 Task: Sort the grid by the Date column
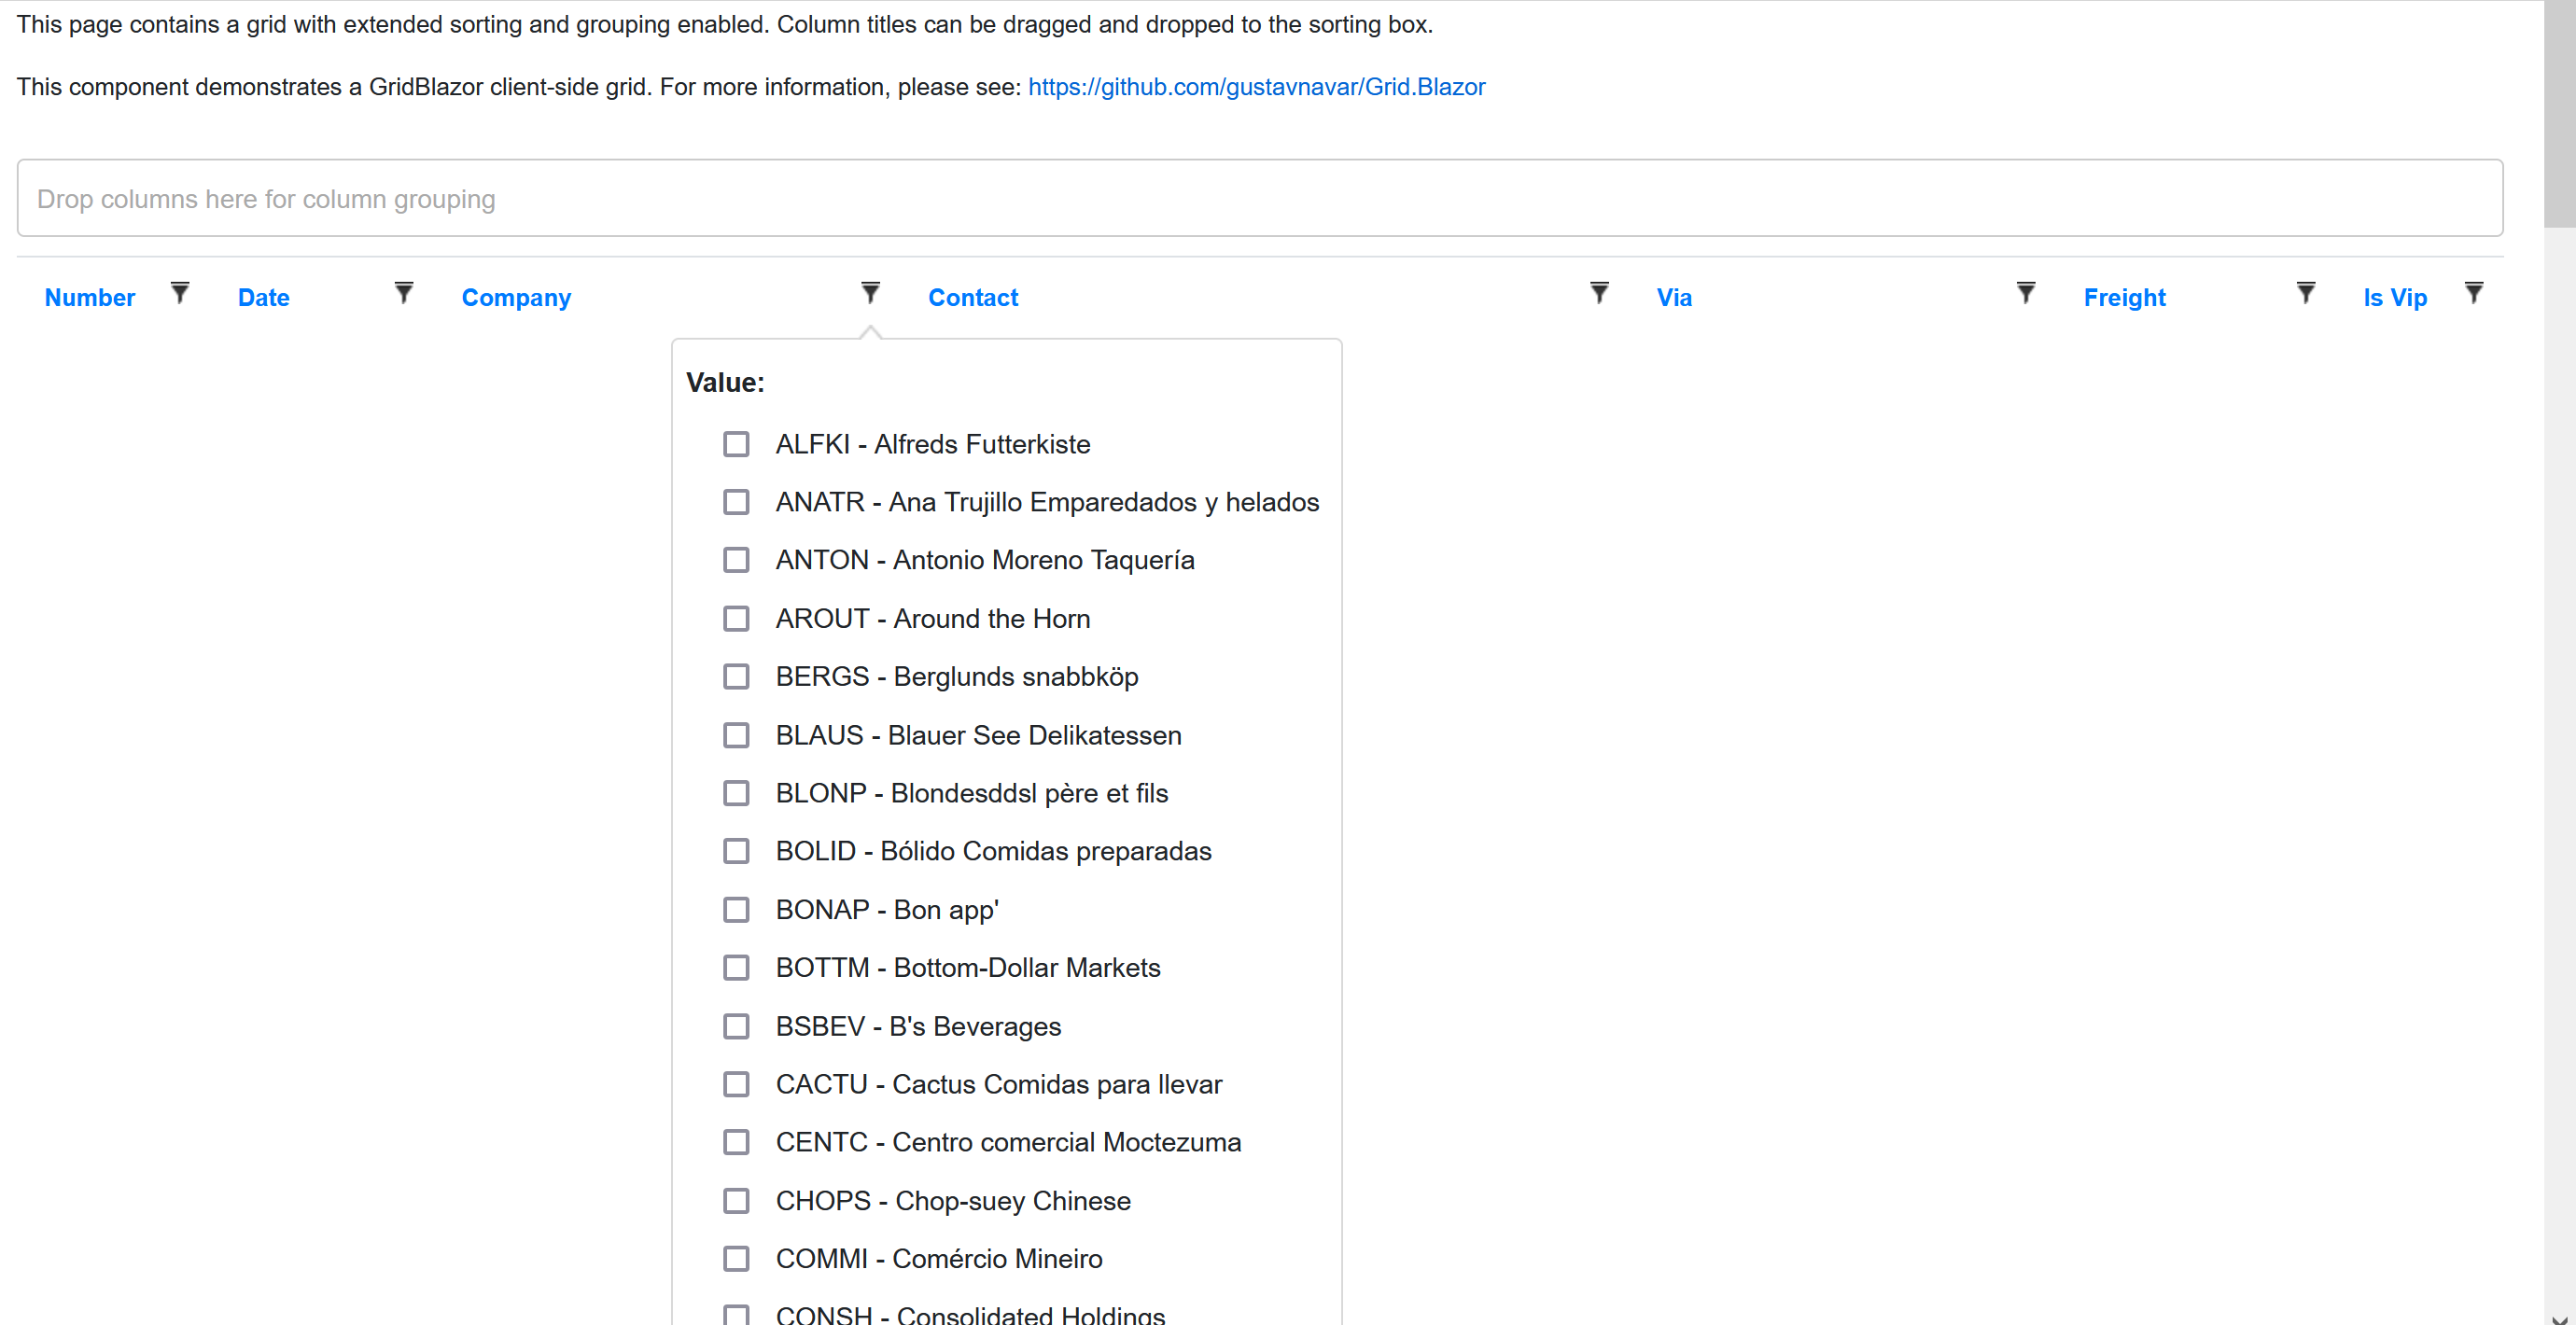coord(263,297)
